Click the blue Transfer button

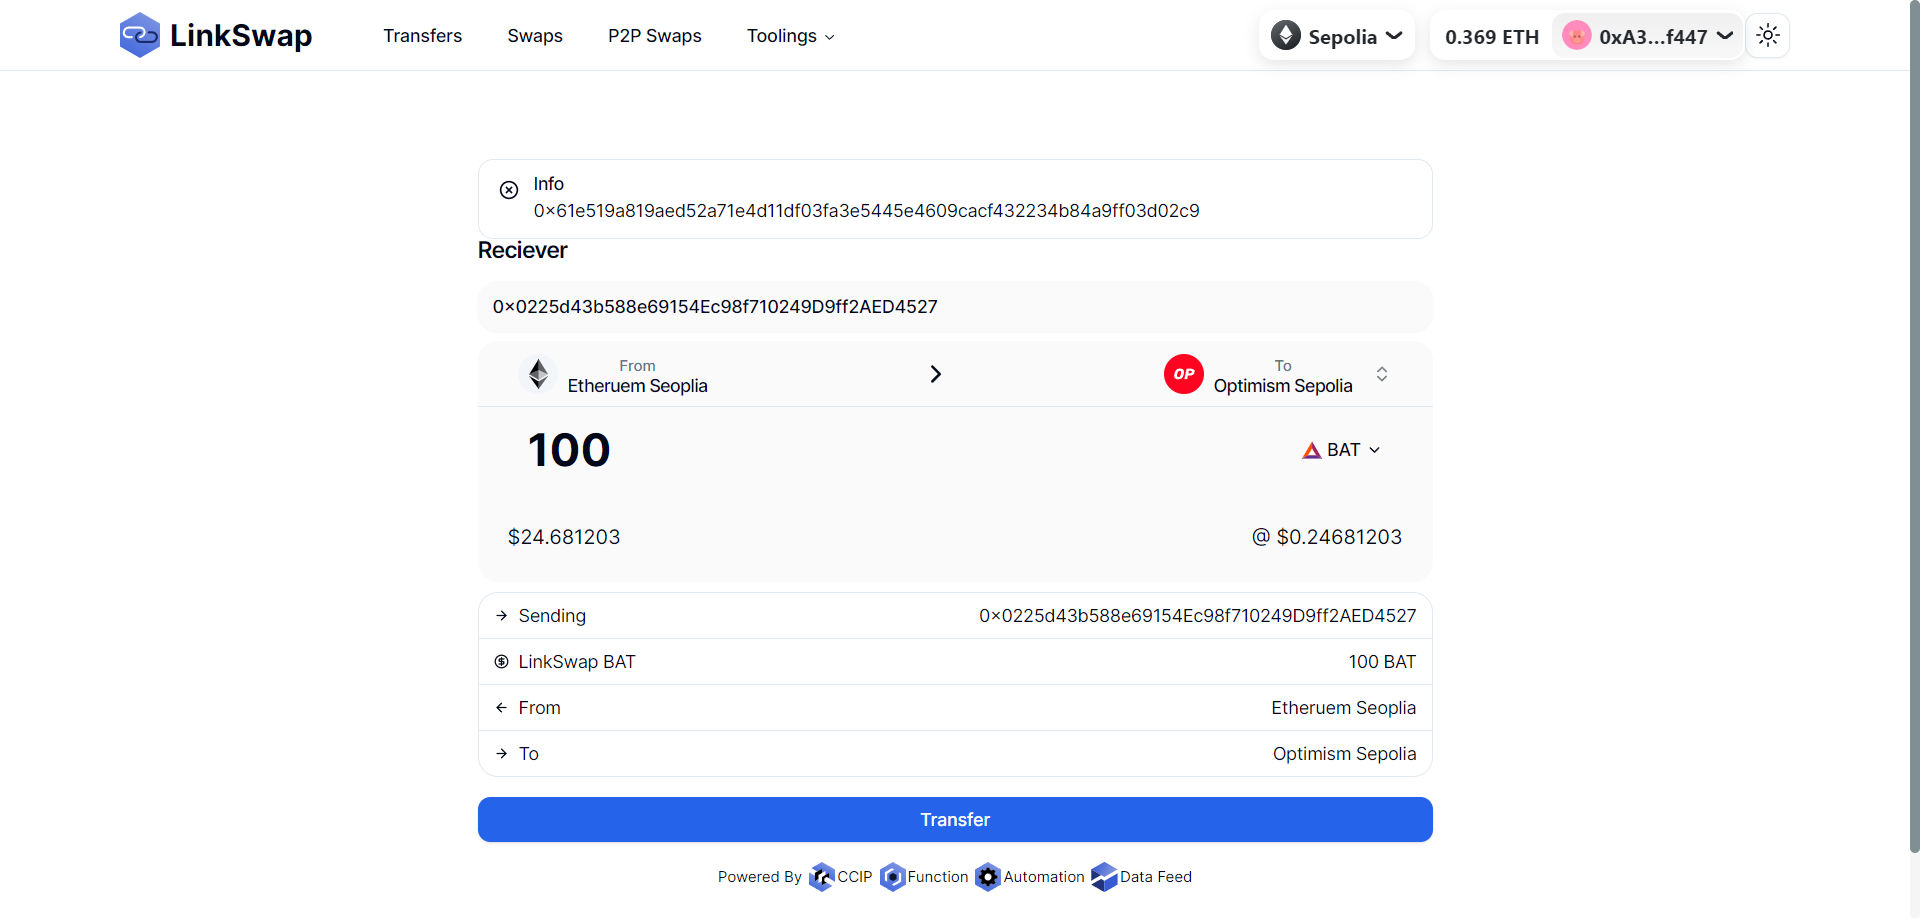955,820
